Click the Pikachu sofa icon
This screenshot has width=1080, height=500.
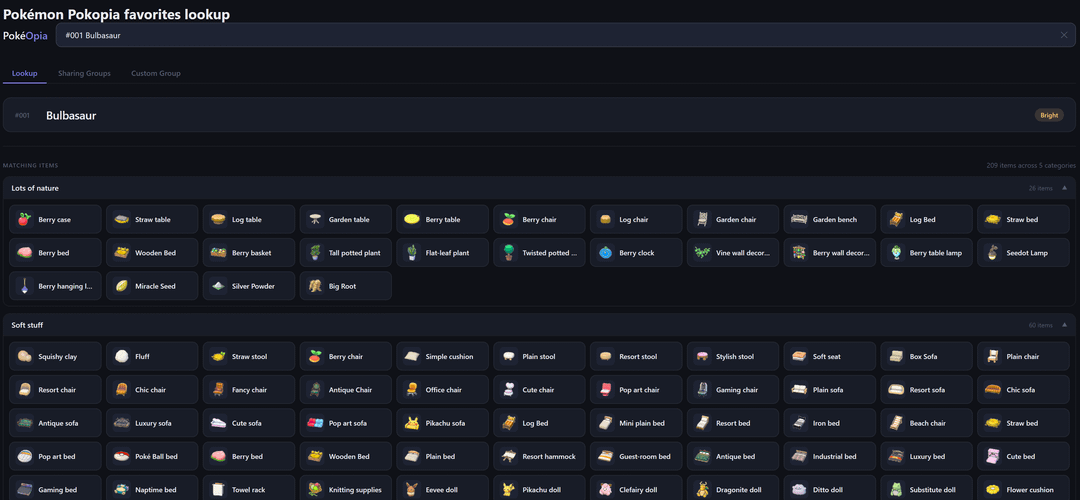412,423
